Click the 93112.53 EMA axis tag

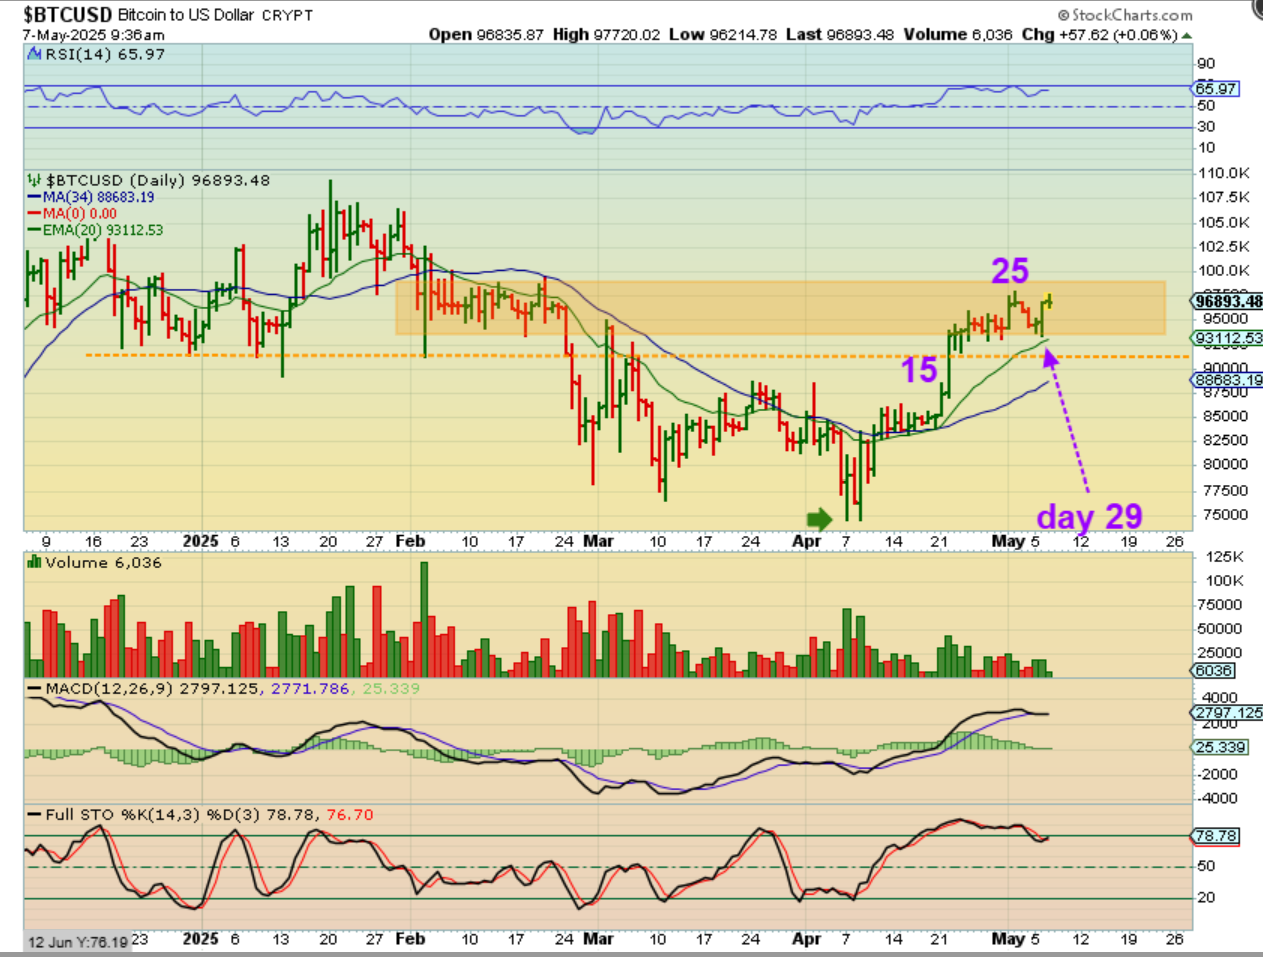click(x=1229, y=338)
